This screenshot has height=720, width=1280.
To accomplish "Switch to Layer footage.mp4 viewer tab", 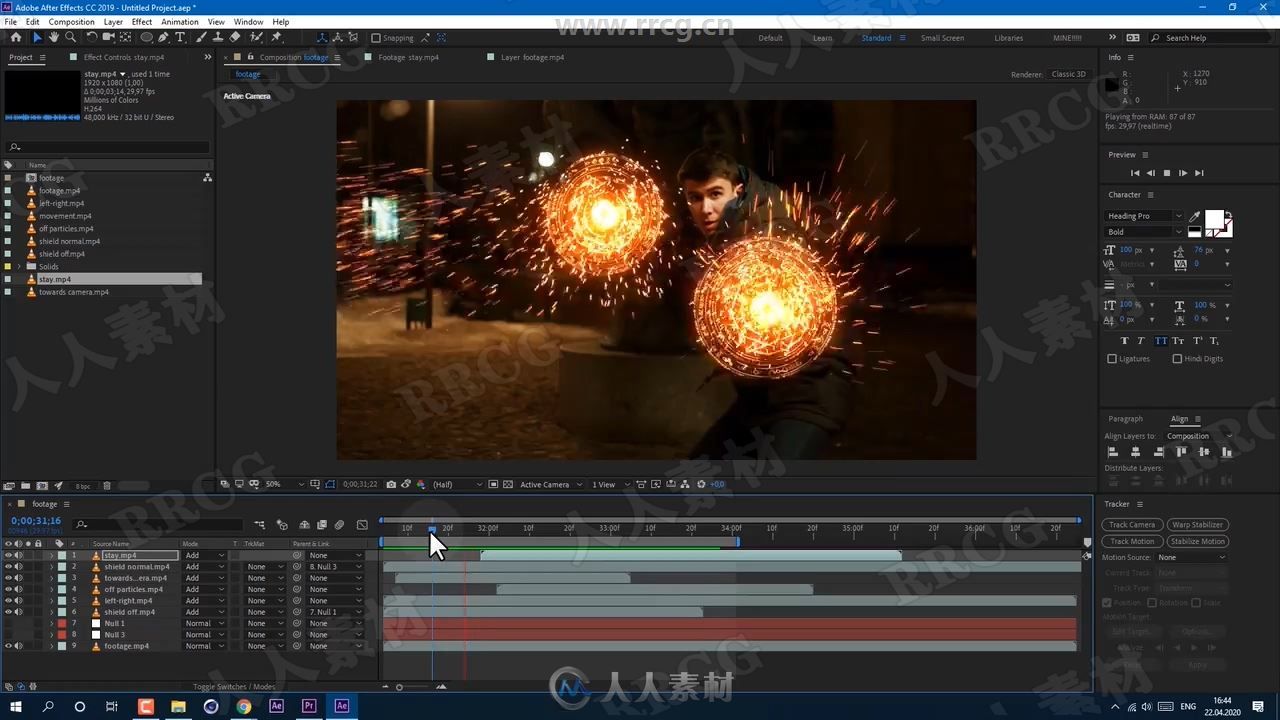I will coord(532,57).
